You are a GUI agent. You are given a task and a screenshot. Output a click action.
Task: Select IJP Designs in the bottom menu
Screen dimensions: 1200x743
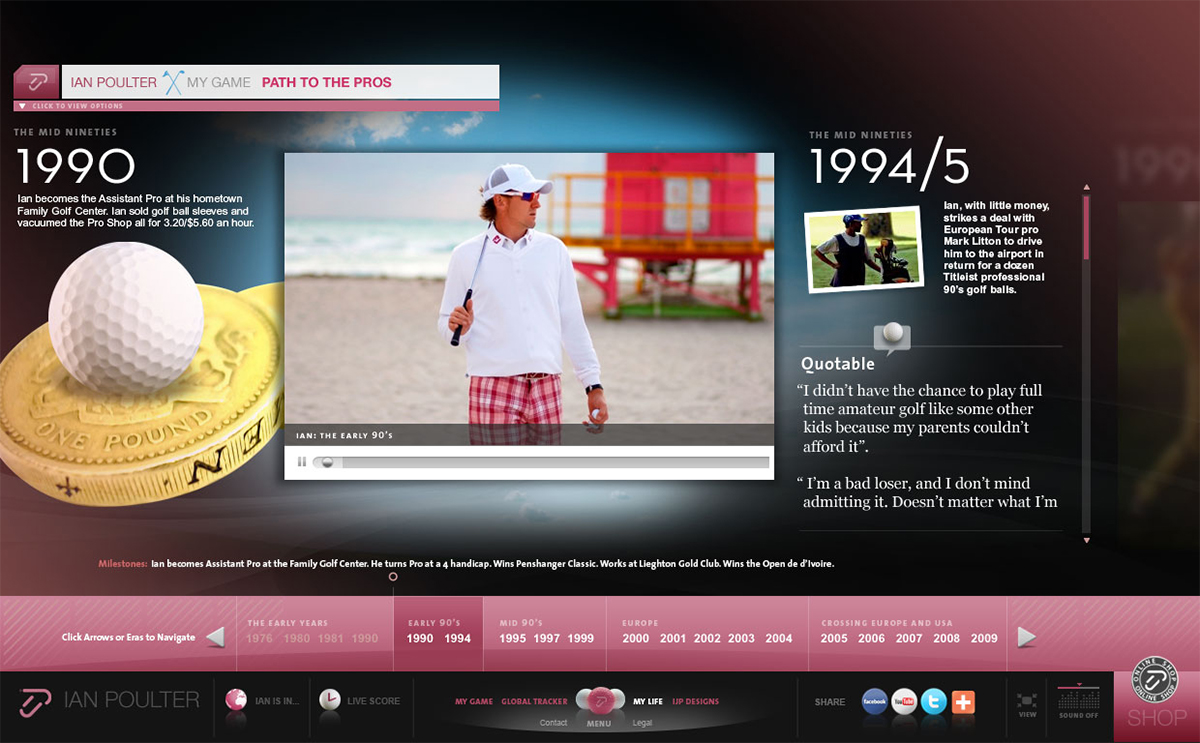pyautogui.click(x=695, y=701)
